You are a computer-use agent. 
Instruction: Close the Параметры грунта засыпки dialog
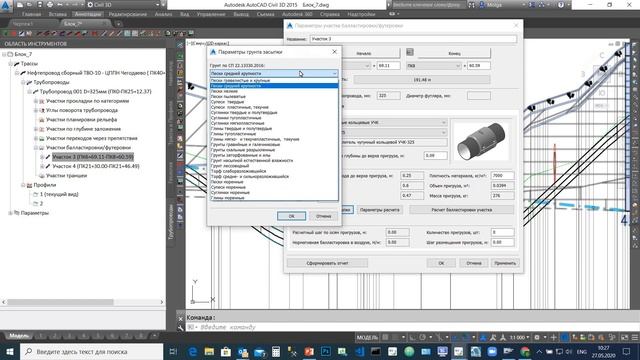point(334,52)
